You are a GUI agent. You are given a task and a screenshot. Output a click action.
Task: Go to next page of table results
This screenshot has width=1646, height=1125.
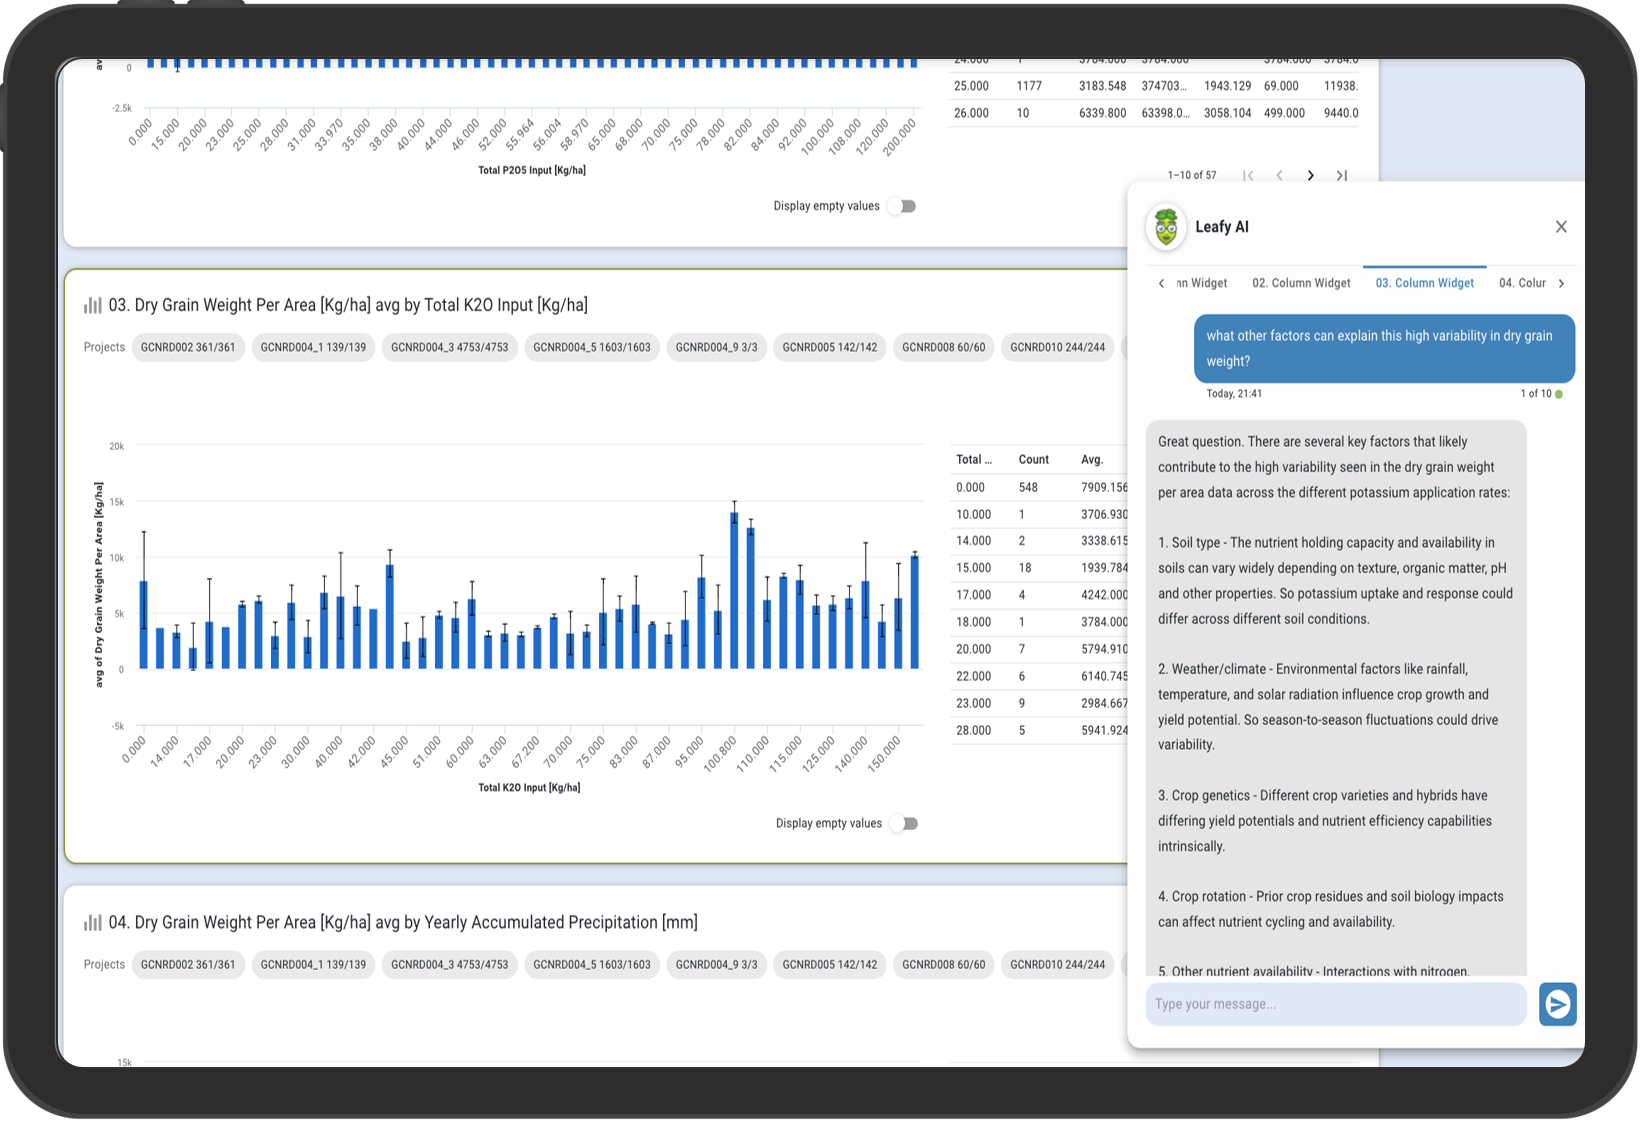[x=1310, y=176]
